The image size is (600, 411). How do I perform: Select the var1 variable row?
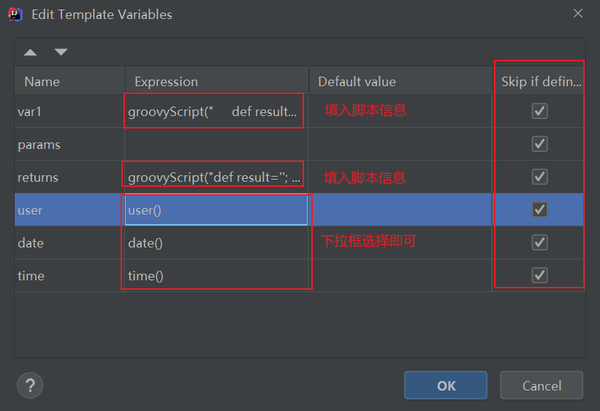tap(299, 111)
